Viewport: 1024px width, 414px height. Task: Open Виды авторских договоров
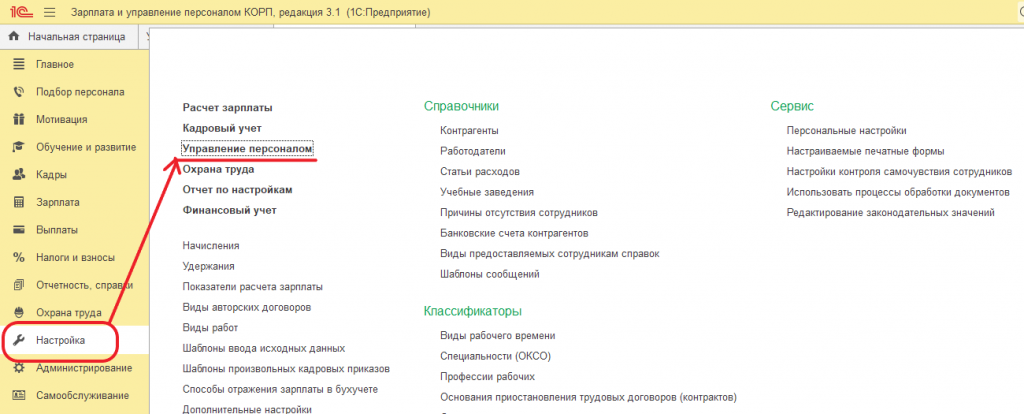(x=247, y=307)
